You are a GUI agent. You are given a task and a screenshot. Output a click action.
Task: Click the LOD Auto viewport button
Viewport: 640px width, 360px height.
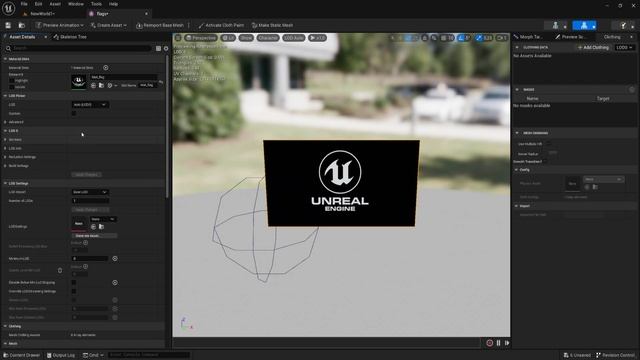293,38
